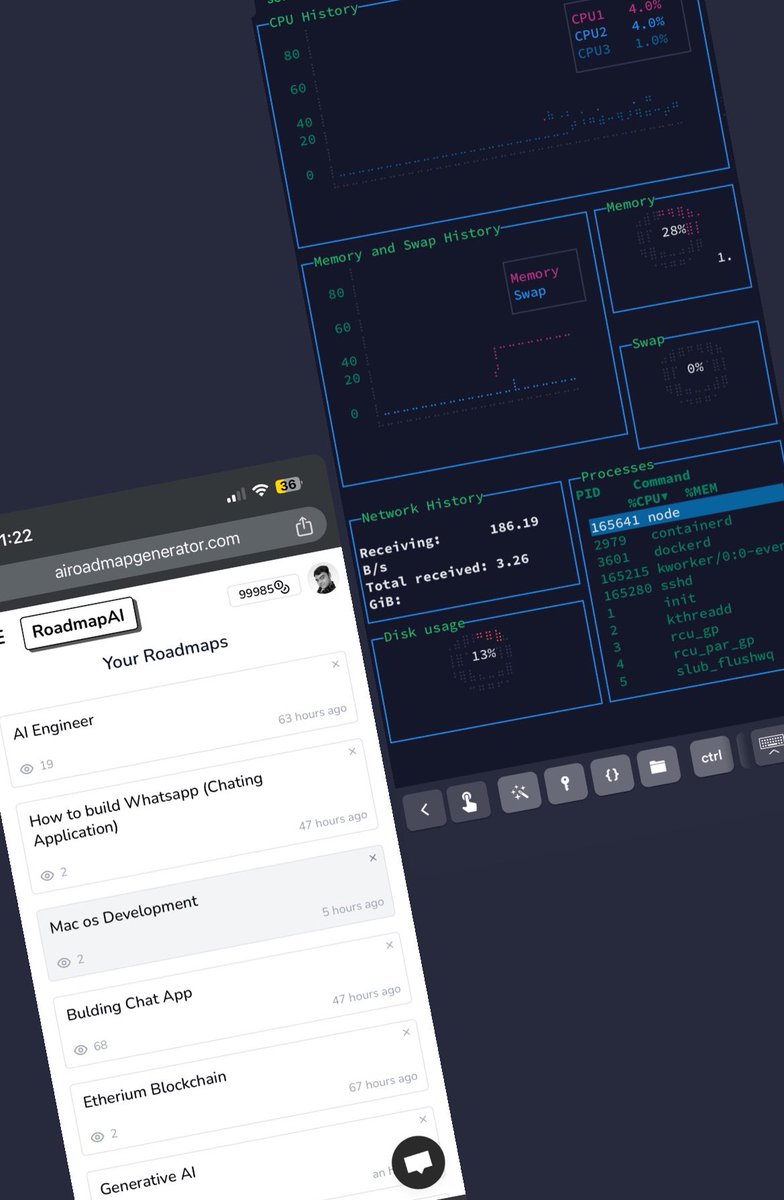Open How to build Whatsapp roadmap

pyautogui.click(x=195, y=815)
